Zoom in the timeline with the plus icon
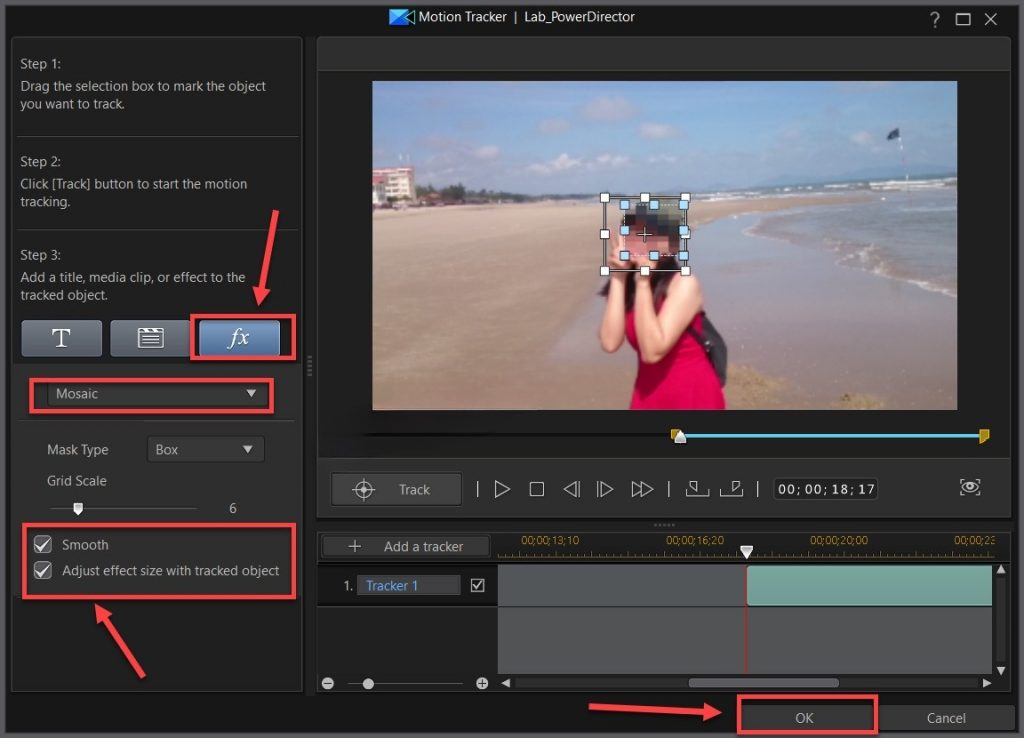 [x=481, y=683]
